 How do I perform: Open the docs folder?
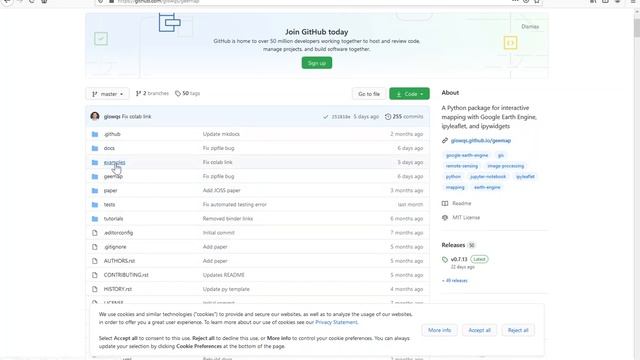point(109,148)
